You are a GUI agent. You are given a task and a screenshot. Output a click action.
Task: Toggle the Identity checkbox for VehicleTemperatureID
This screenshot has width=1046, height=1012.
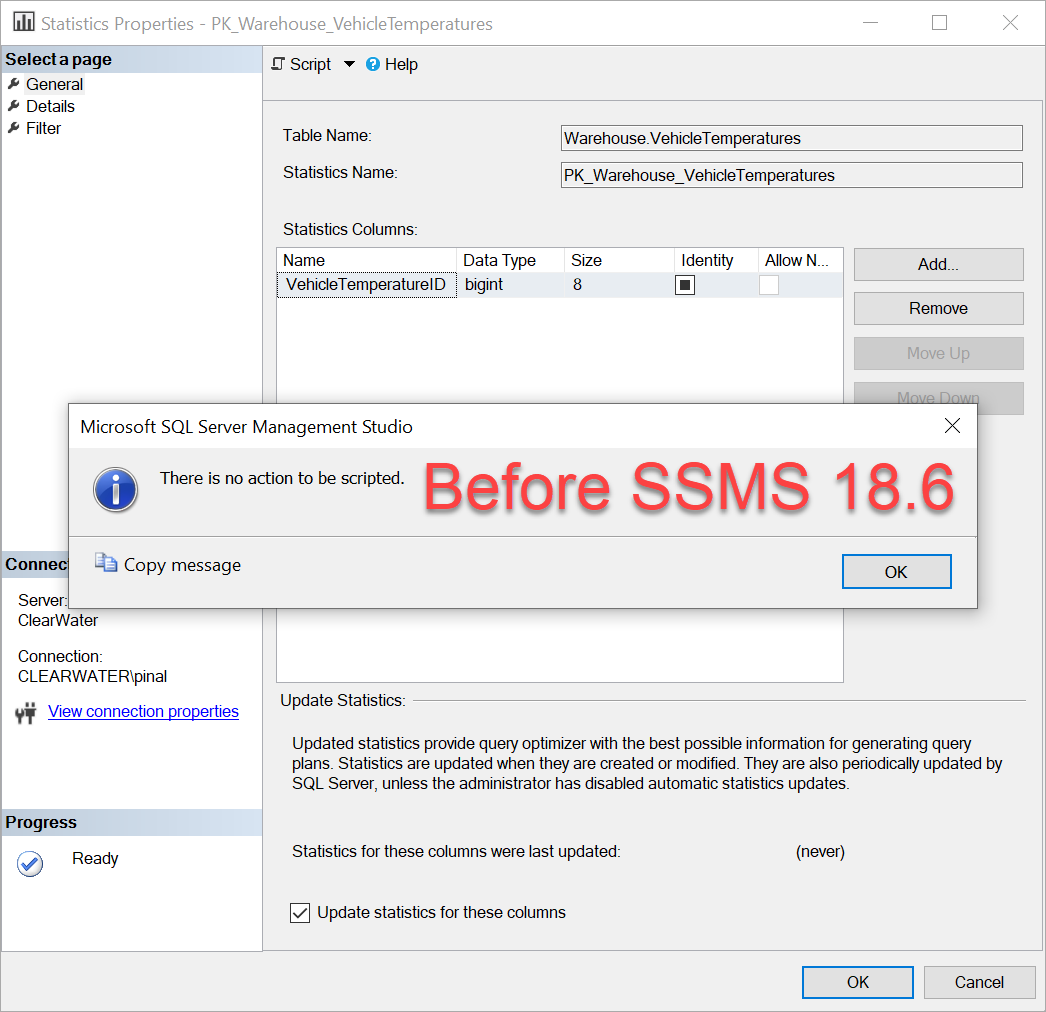tap(685, 285)
